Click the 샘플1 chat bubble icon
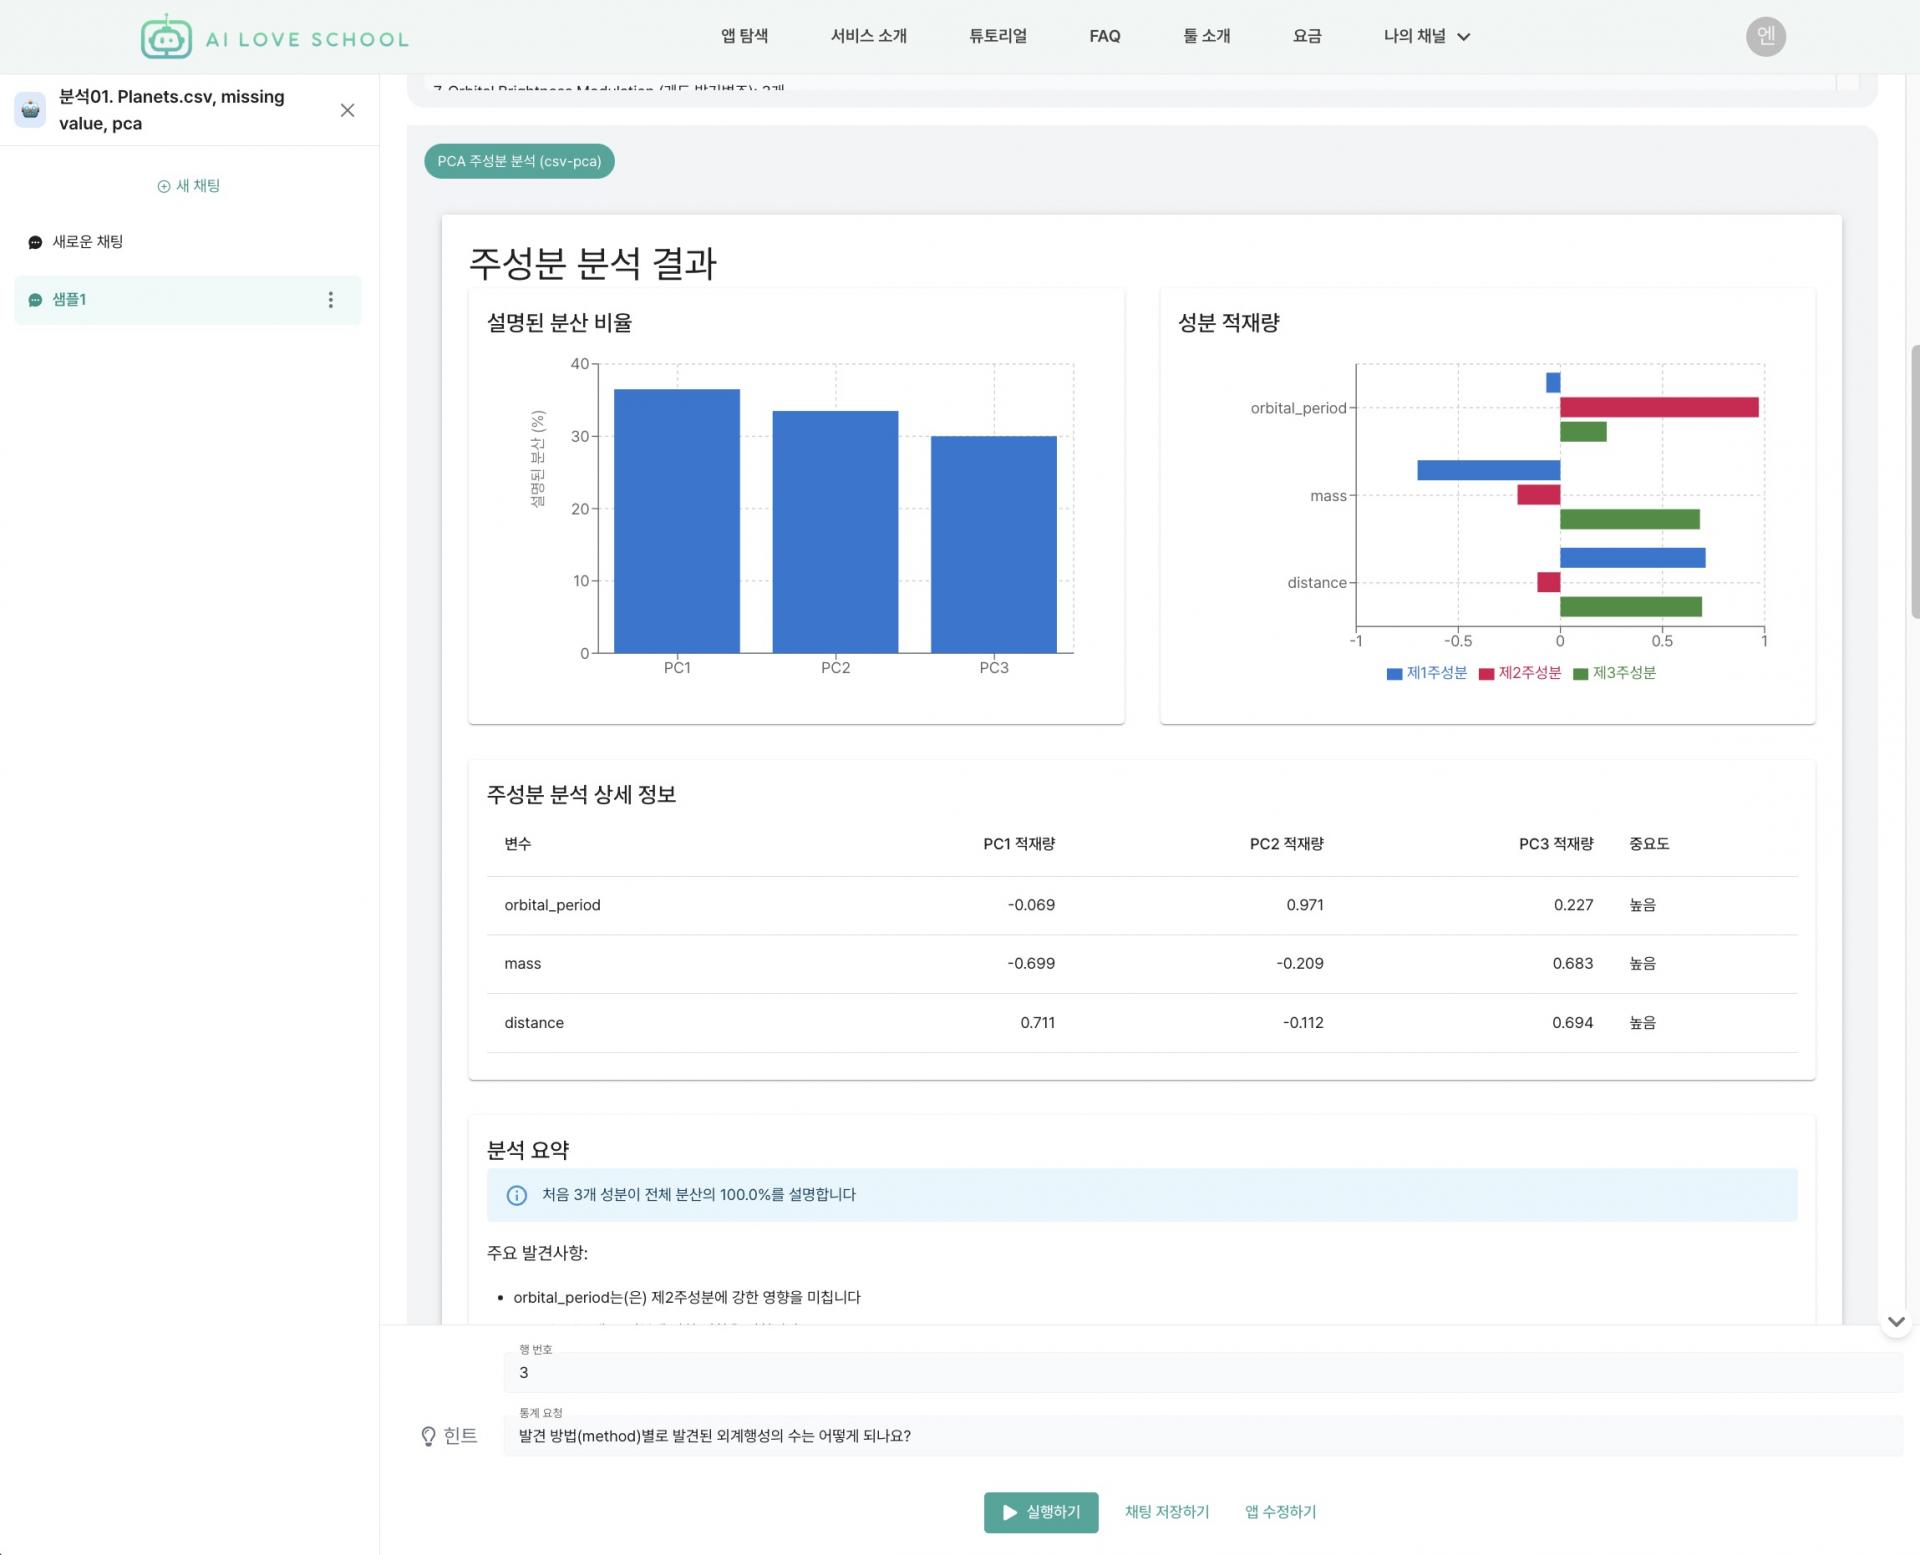Viewport: 1920px width, 1555px height. click(35, 300)
